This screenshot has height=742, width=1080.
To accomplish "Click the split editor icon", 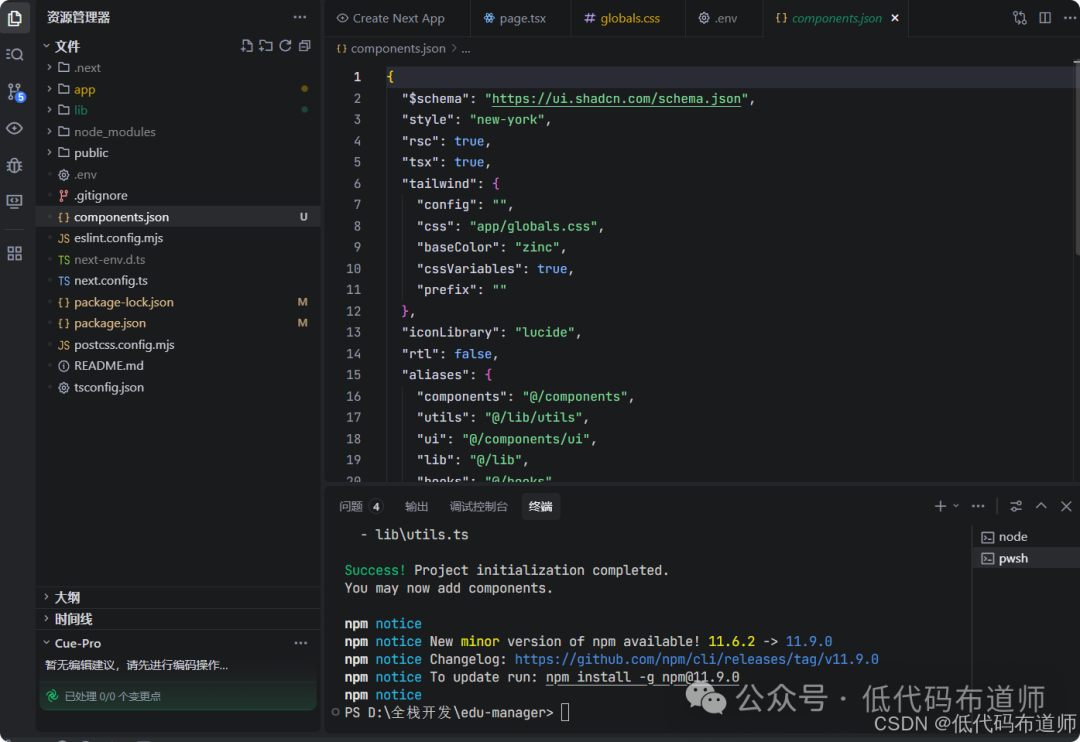I will point(1045,18).
